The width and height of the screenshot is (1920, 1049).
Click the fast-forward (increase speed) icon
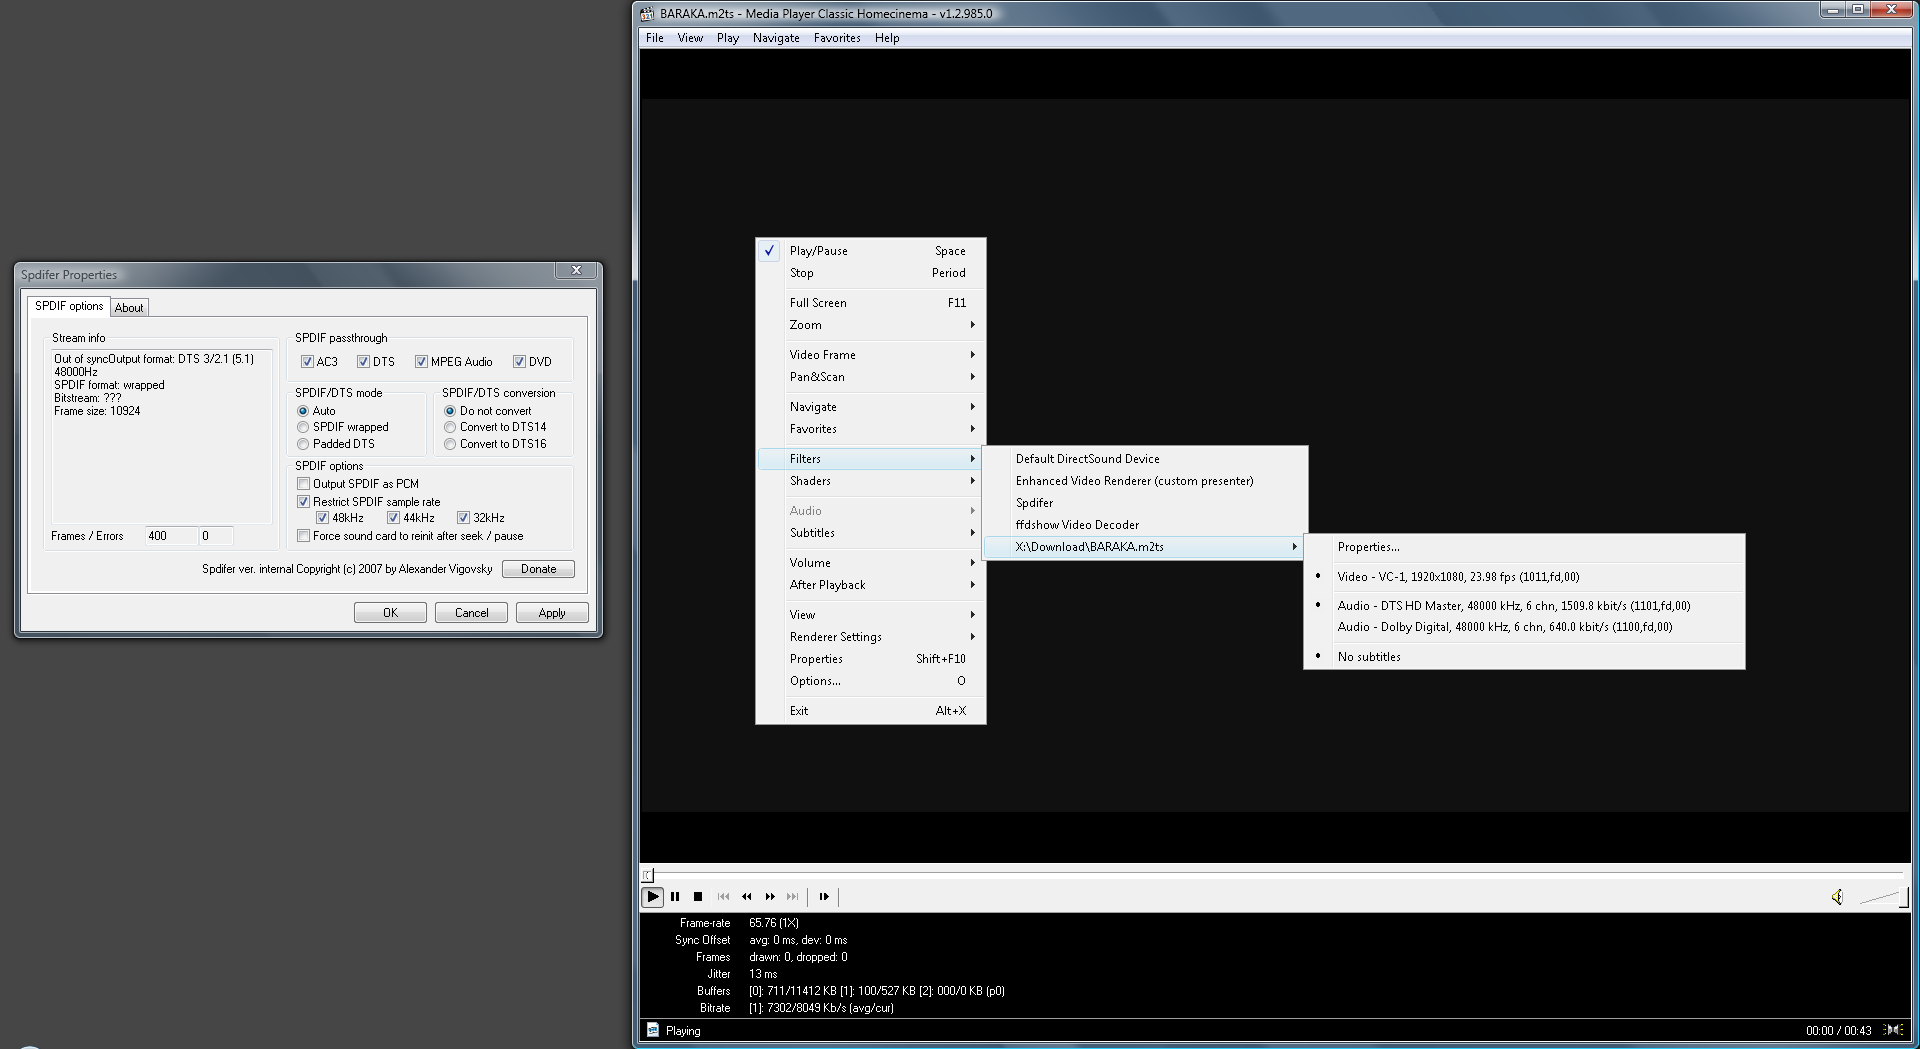coord(770,897)
